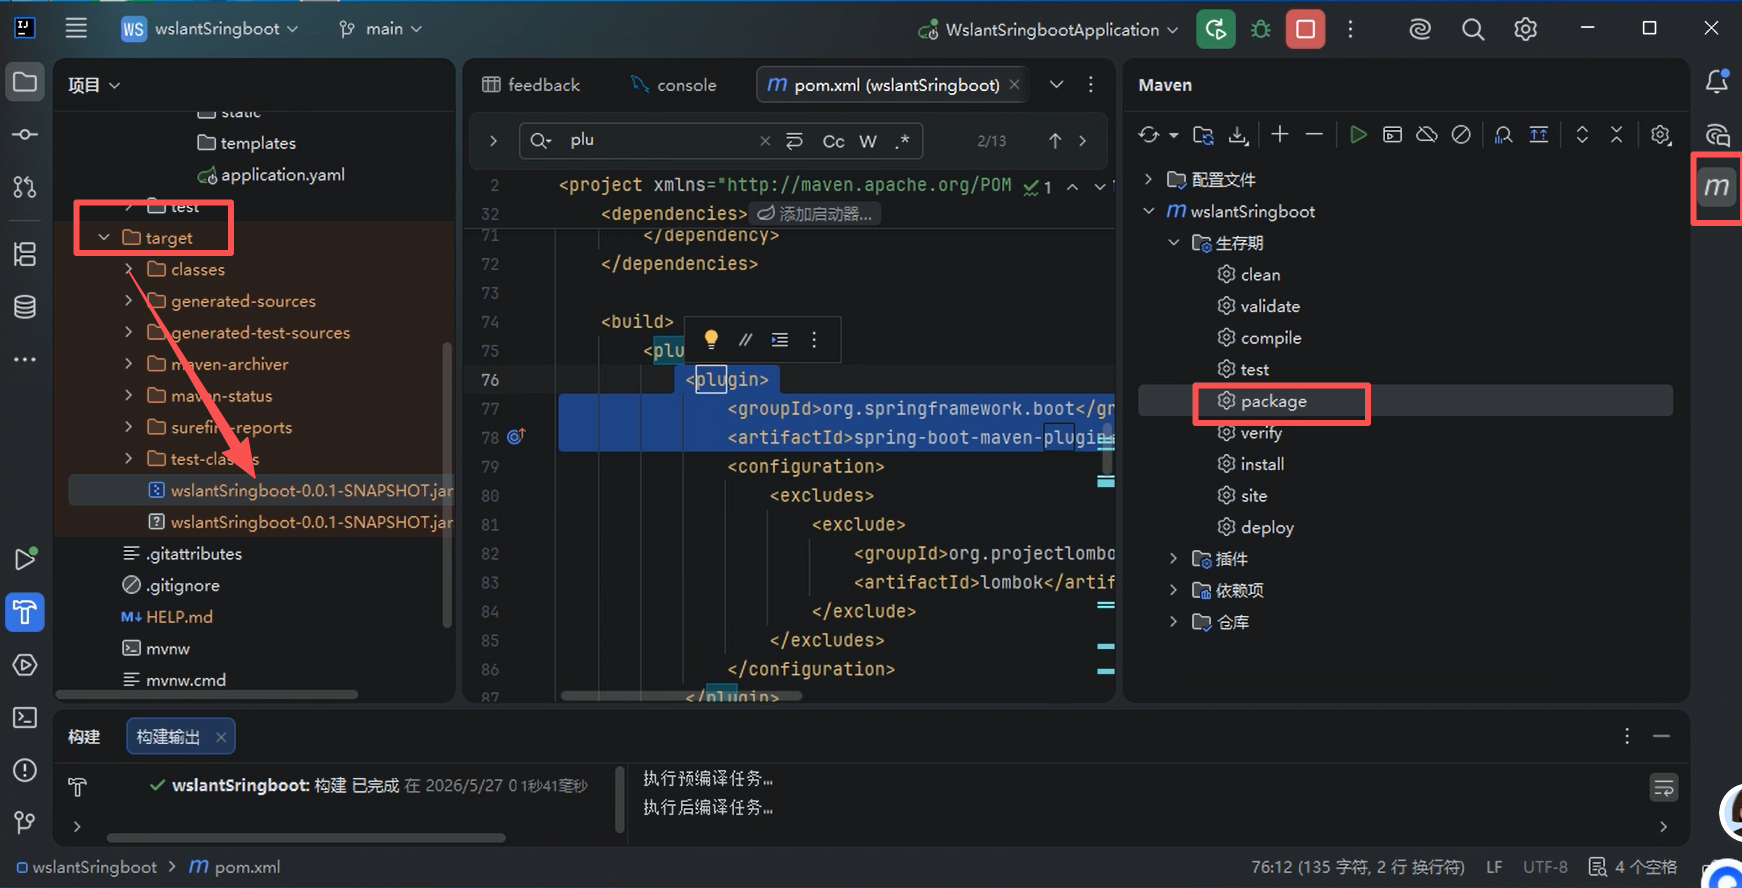
Task: Go to next search occurrence
Action: pyautogui.click(x=1083, y=141)
